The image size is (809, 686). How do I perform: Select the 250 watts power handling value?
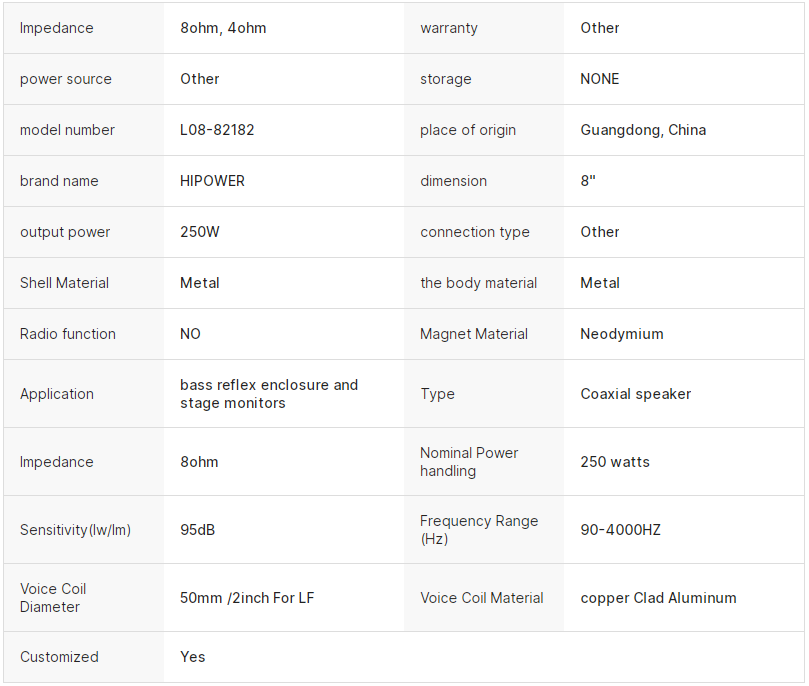[x=615, y=462]
